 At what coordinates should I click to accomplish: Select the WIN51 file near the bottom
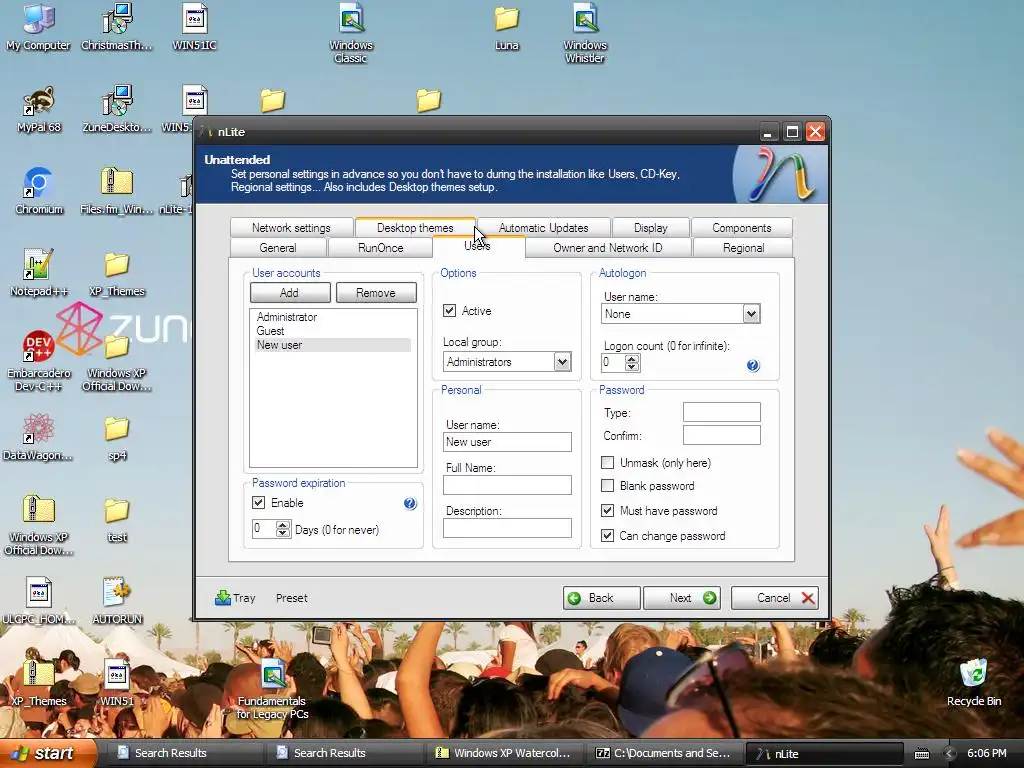(x=117, y=682)
